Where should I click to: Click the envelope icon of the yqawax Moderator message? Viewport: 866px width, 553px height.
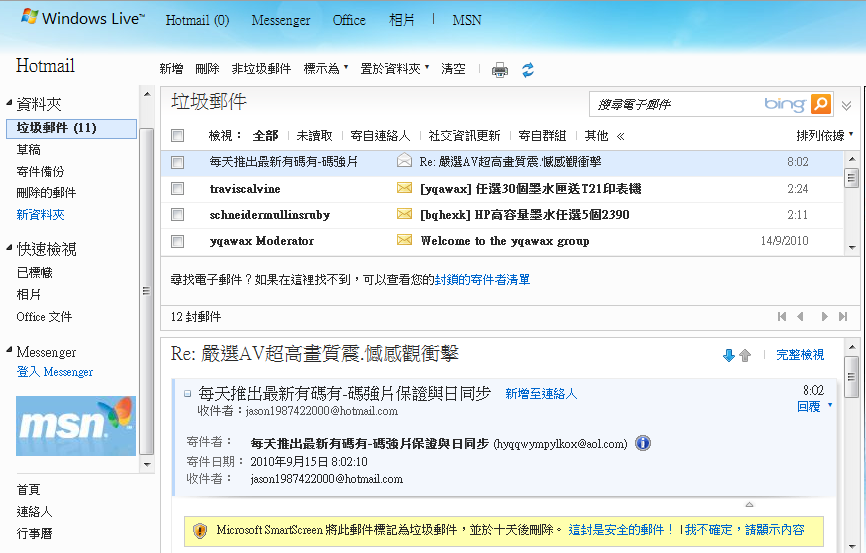click(404, 240)
